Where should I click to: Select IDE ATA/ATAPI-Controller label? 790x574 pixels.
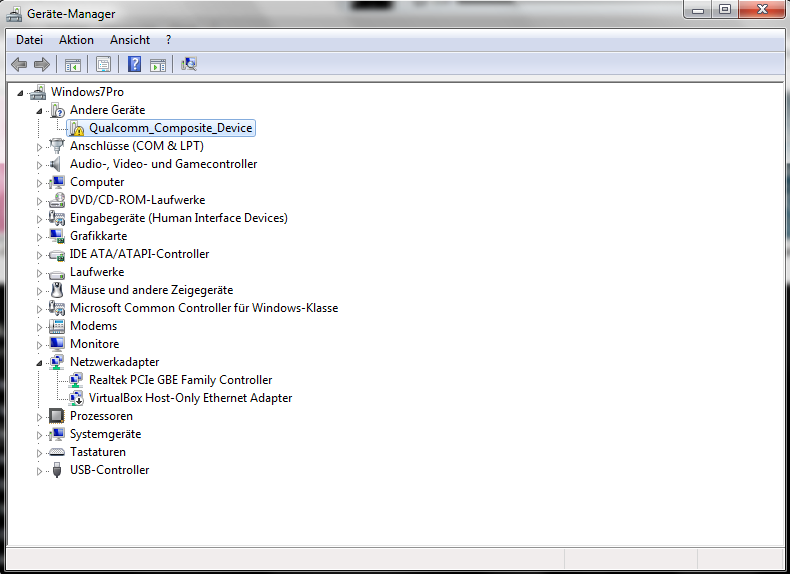click(x=140, y=254)
